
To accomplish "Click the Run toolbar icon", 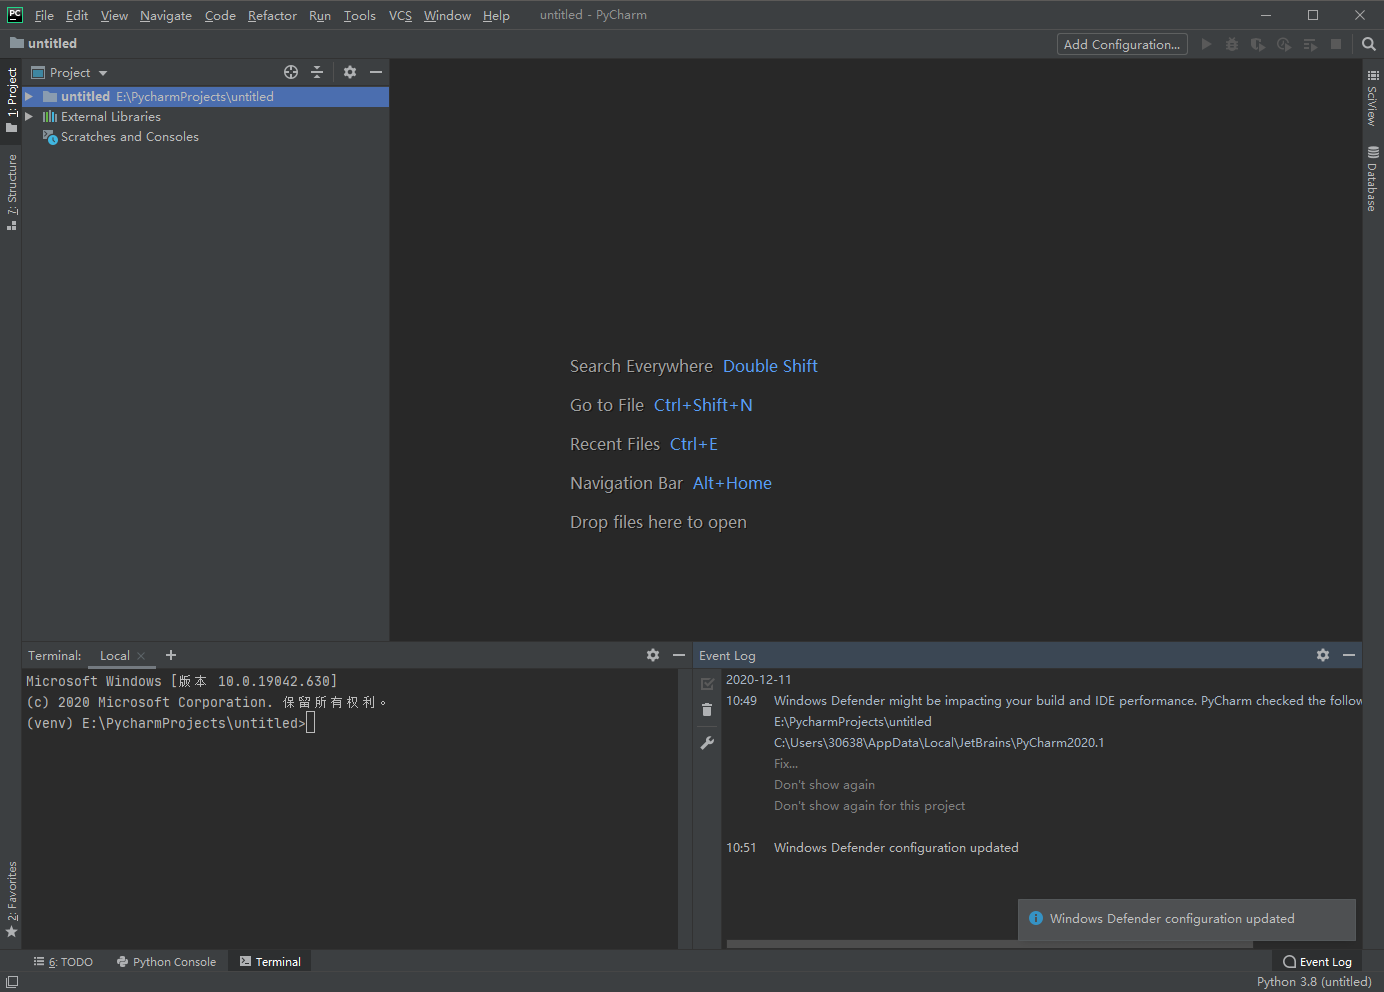I will coord(1206,44).
